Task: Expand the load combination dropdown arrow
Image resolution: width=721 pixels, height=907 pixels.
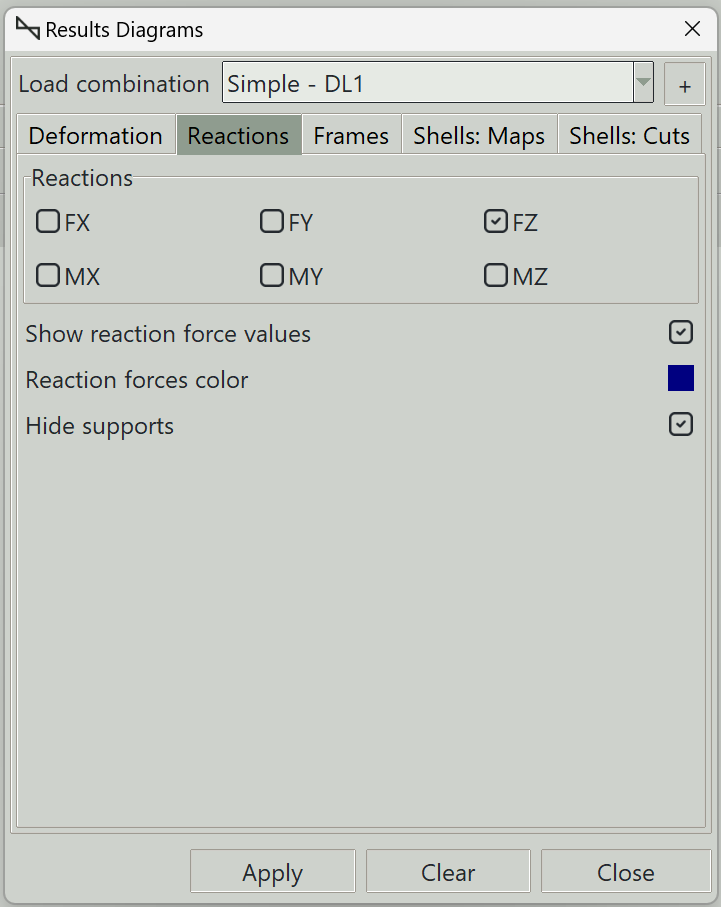Action: click(x=643, y=82)
